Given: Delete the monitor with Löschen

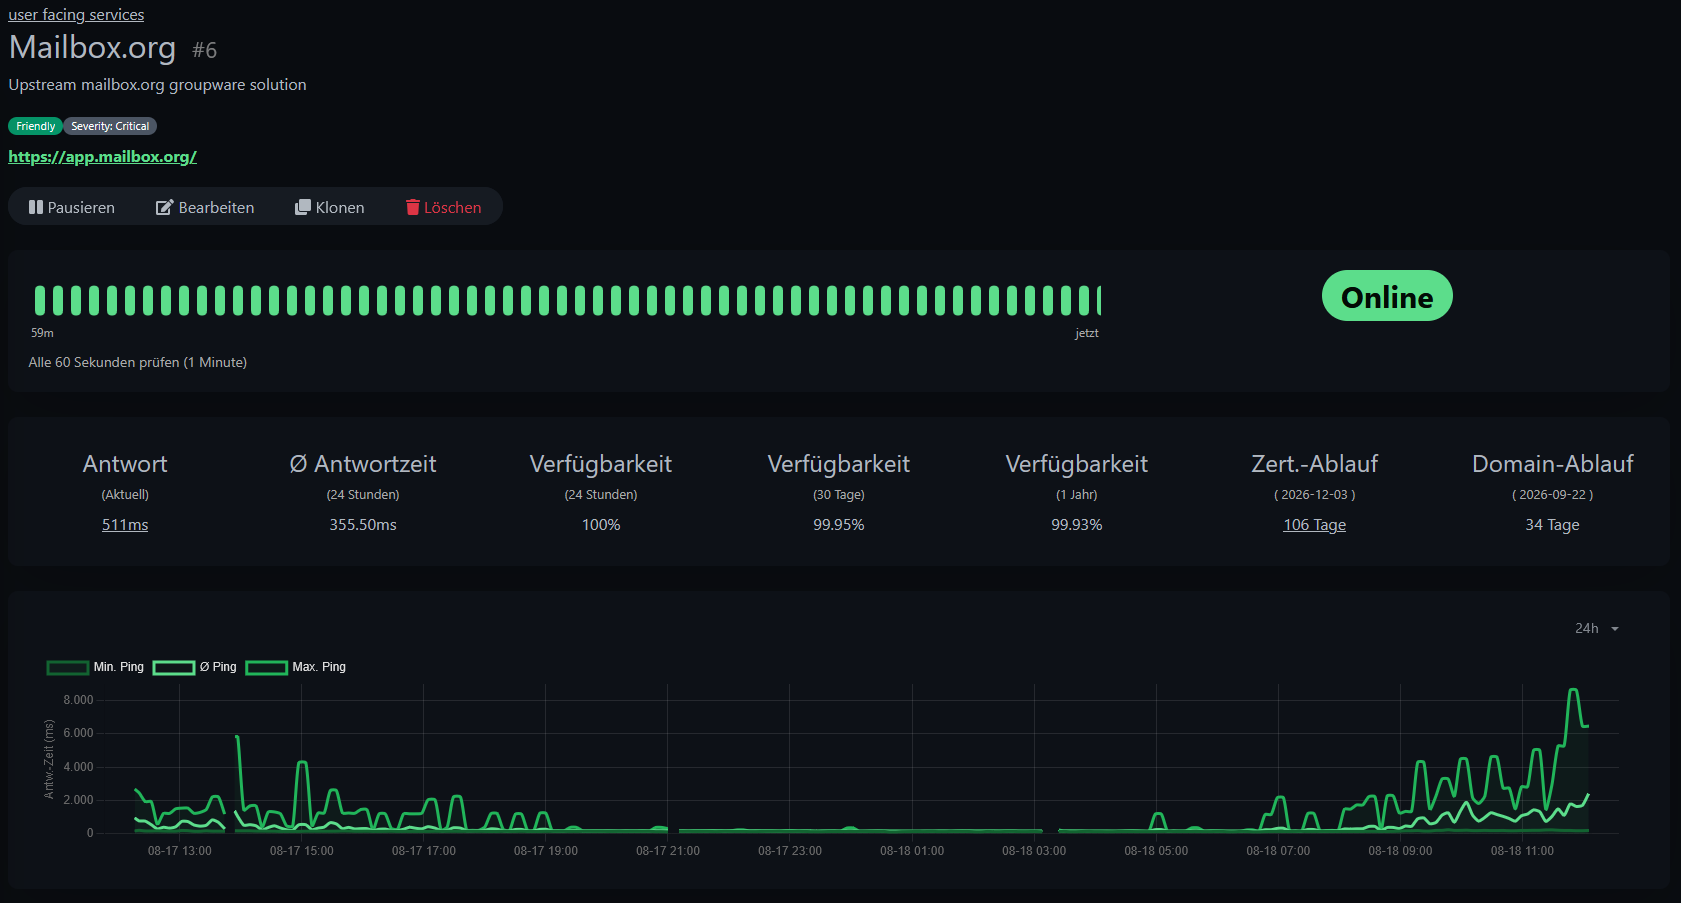Looking at the screenshot, I should pyautogui.click(x=443, y=207).
